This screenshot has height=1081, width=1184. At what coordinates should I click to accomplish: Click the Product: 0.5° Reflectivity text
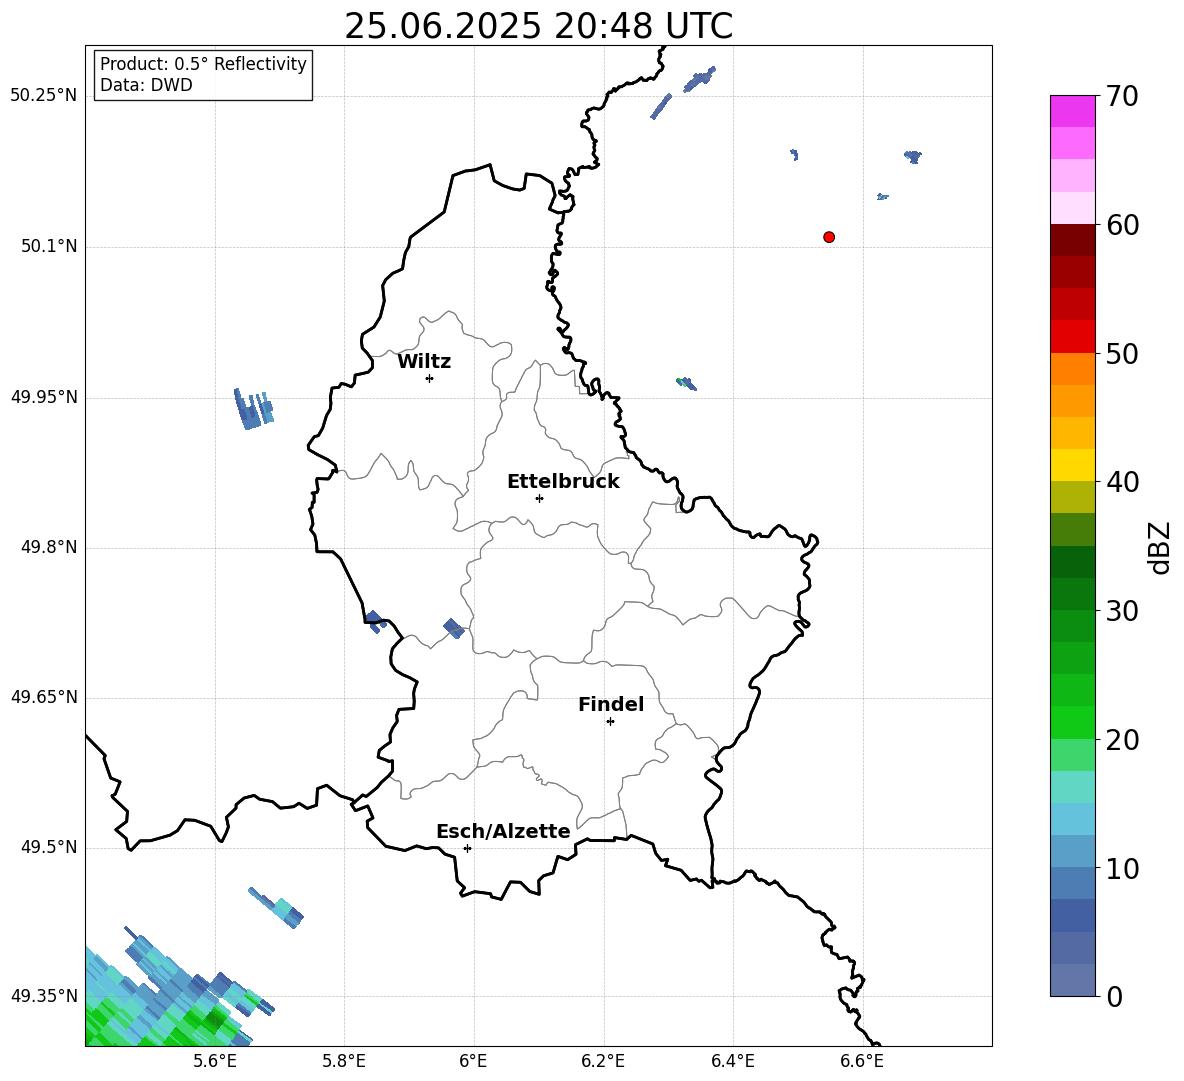pyautogui.click(x=203, y=64)
